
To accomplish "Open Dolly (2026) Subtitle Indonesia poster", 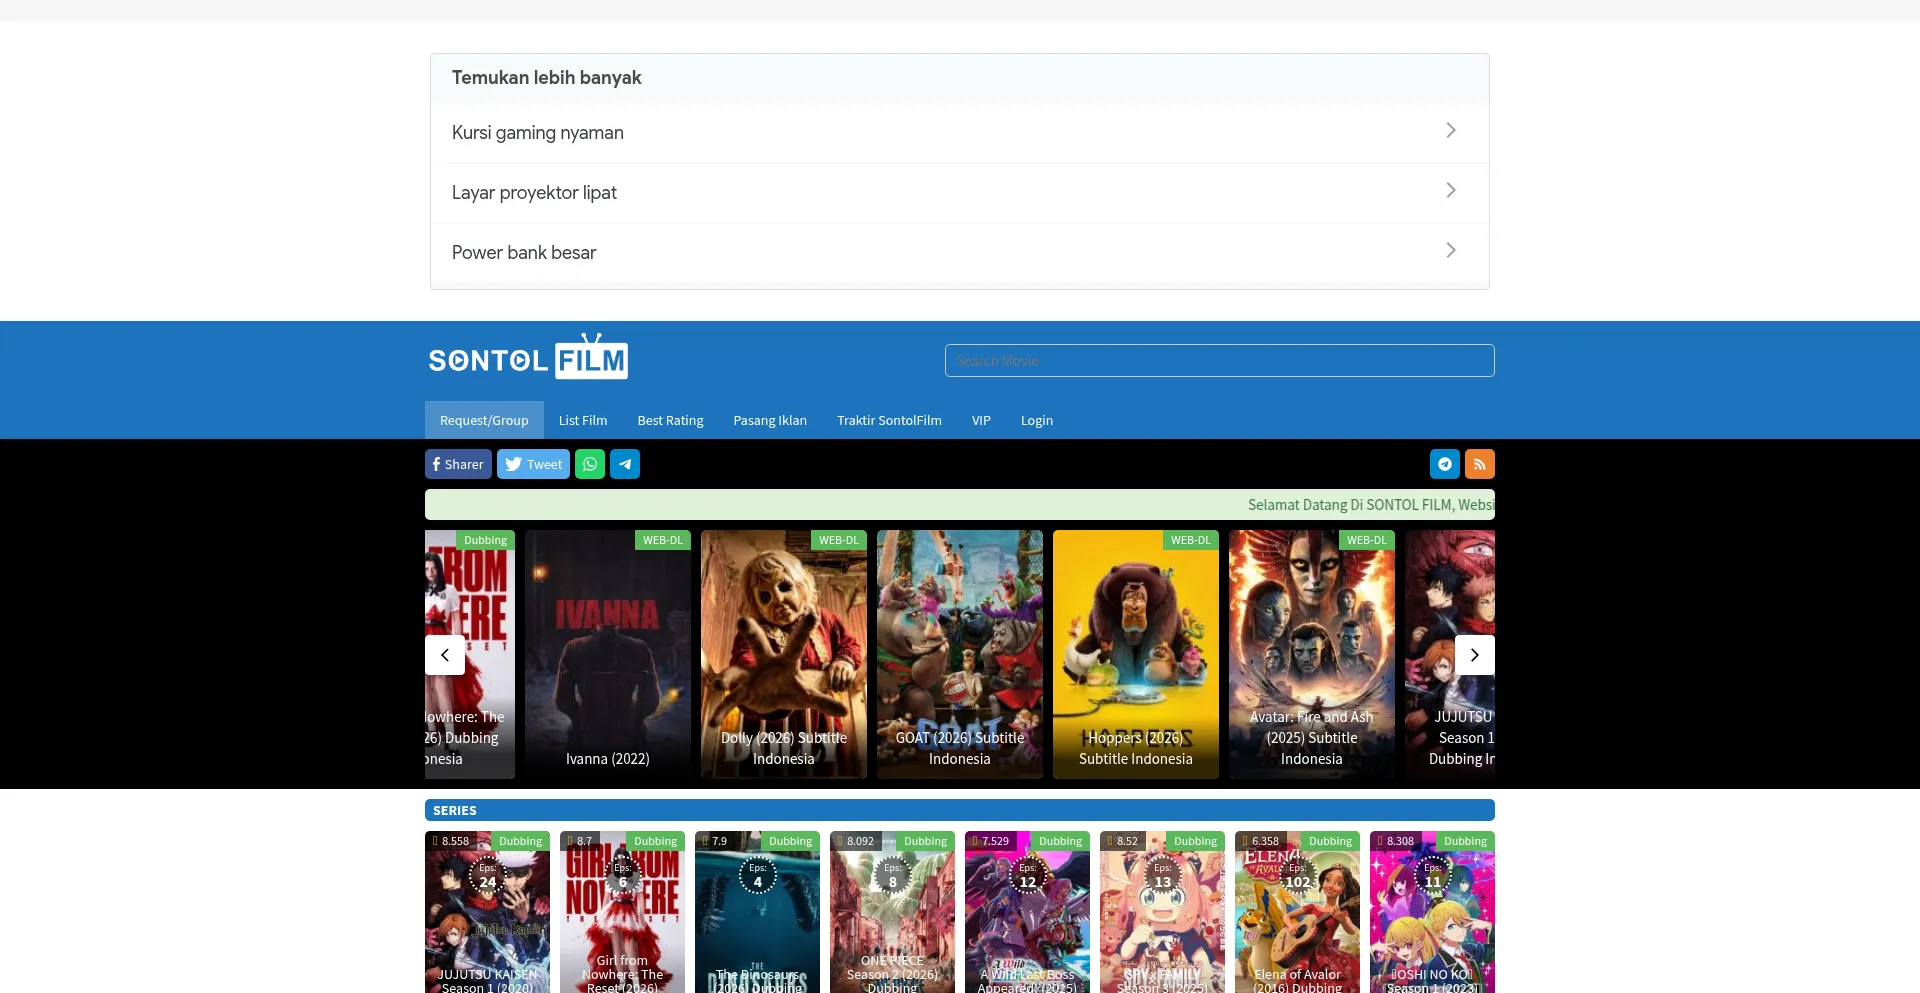I will pos(784,654).
